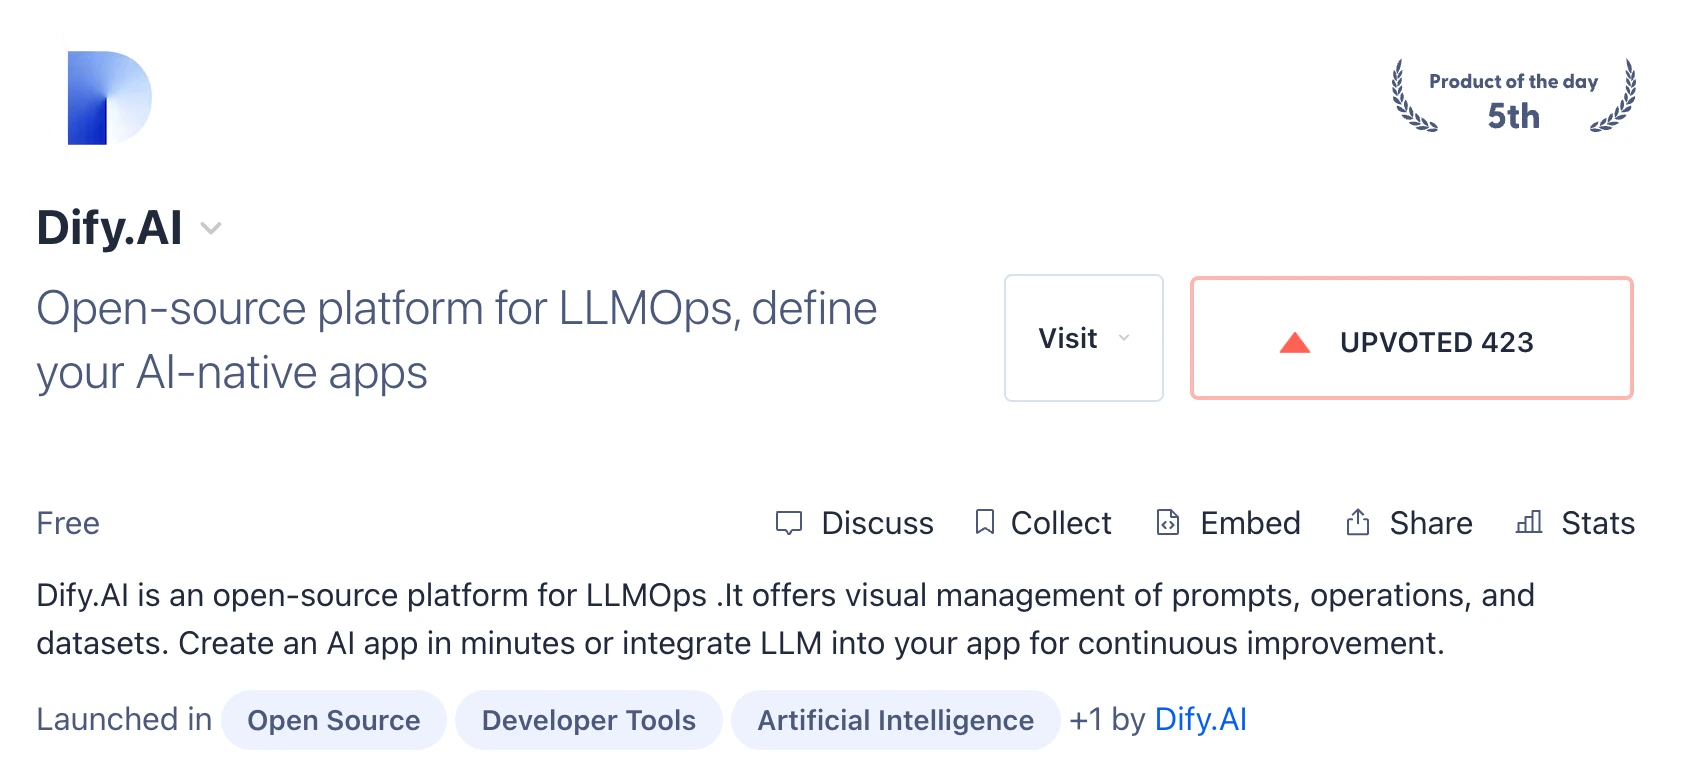Click the 'Launched in' label
The image size is (1696, 782).
(124, 719)
